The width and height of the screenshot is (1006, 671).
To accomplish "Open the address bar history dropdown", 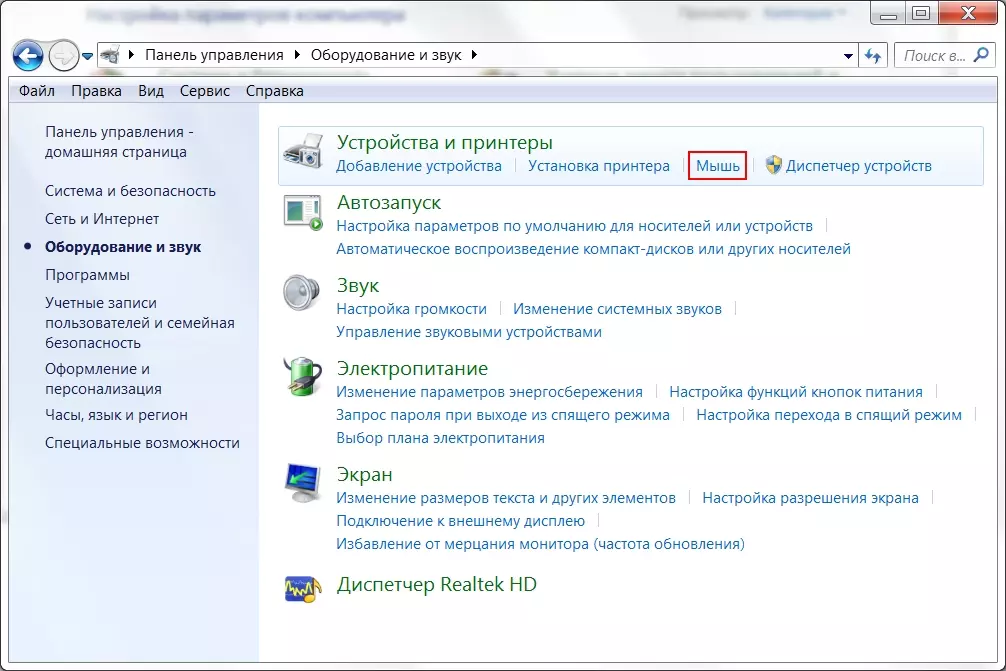I will tap(849, 56).
